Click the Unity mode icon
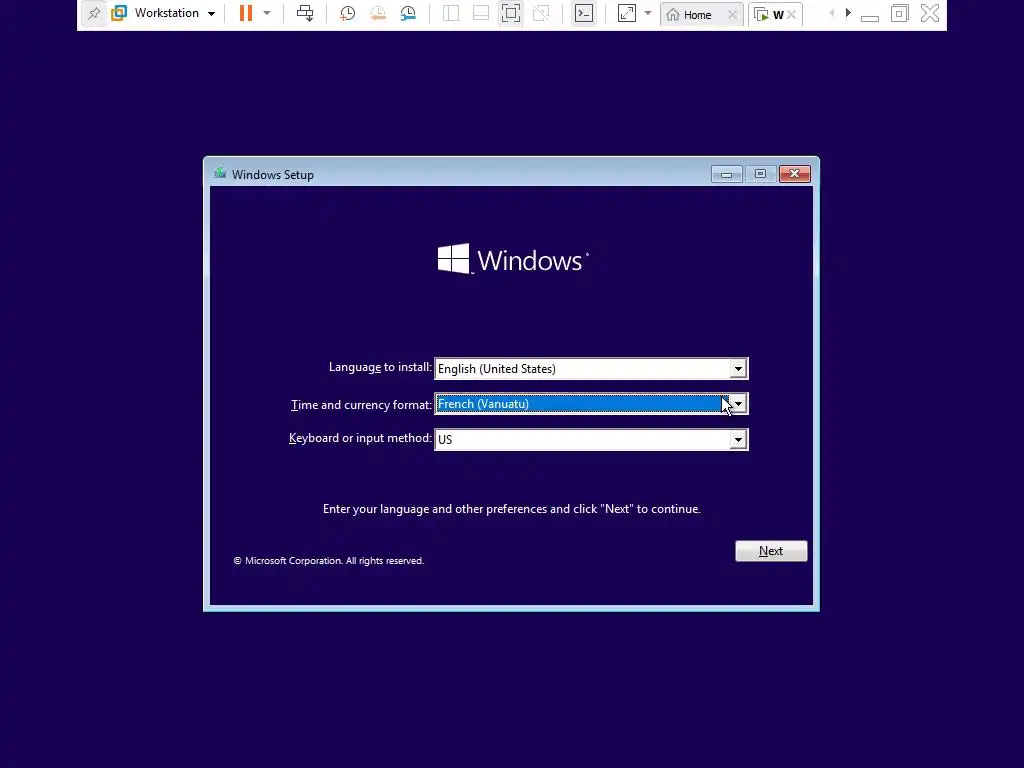The height and width of the screenshot is (768, 1024). point(541,13)
